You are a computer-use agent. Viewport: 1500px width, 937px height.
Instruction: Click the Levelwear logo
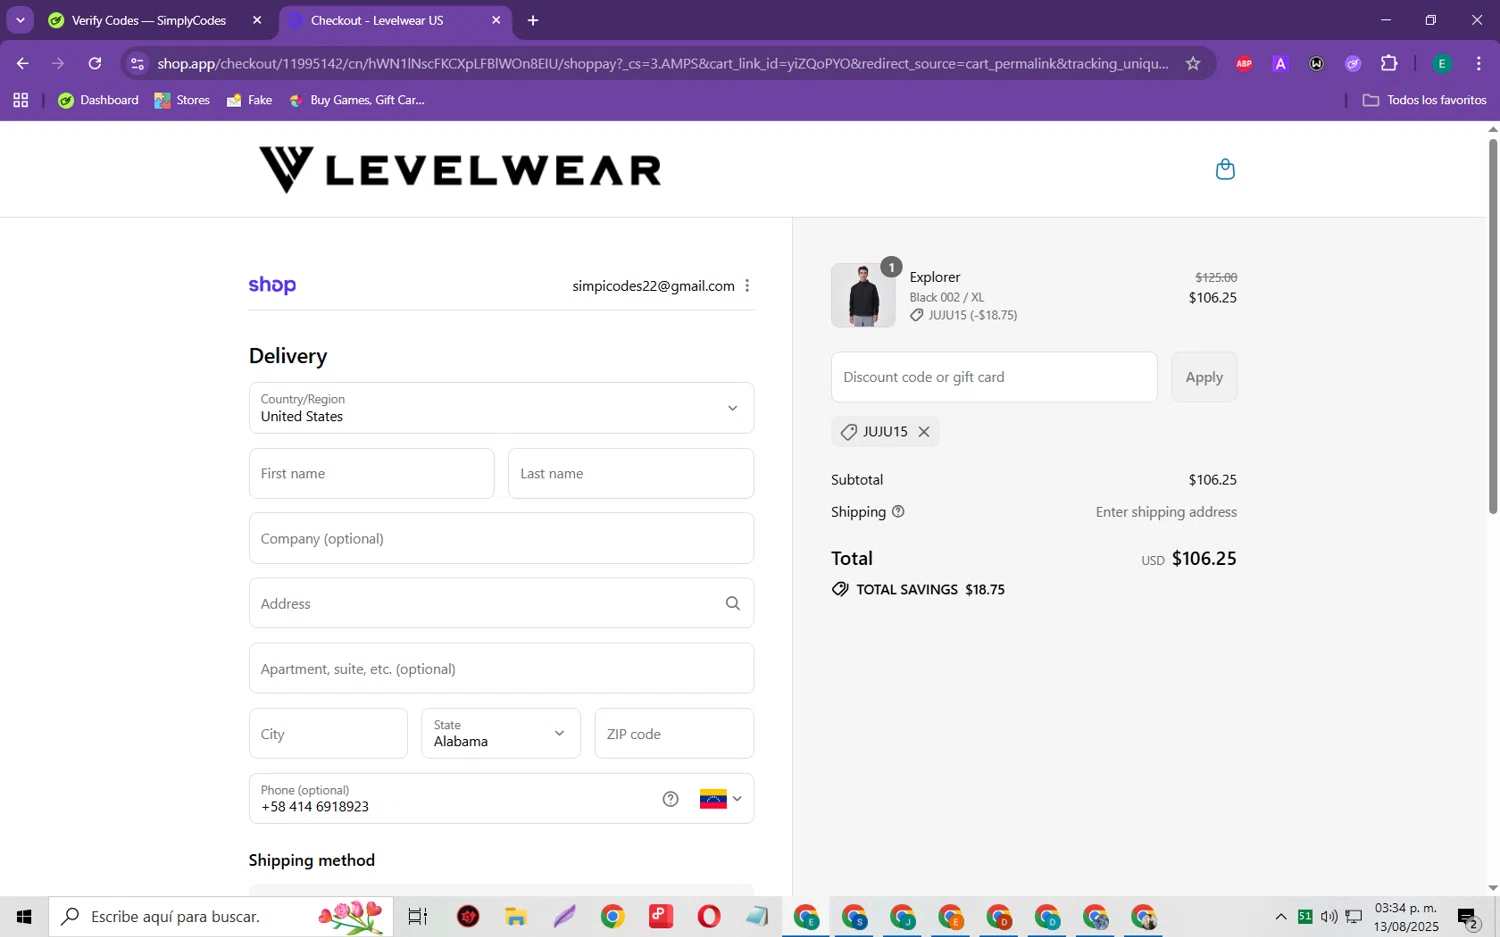click(x=460, y=169)
